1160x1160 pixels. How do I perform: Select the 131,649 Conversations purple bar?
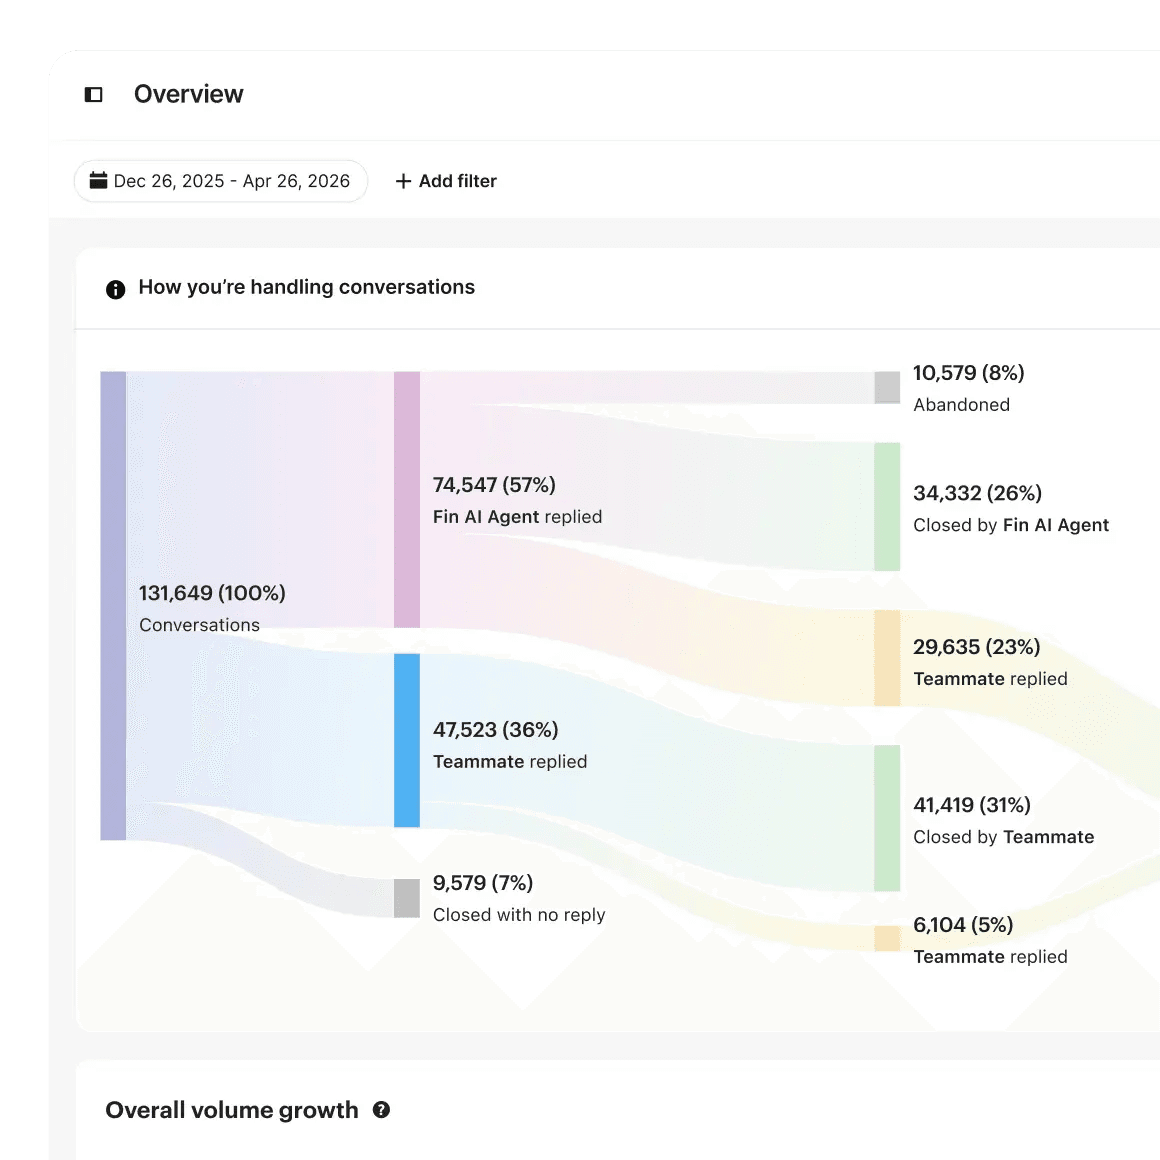113,606
